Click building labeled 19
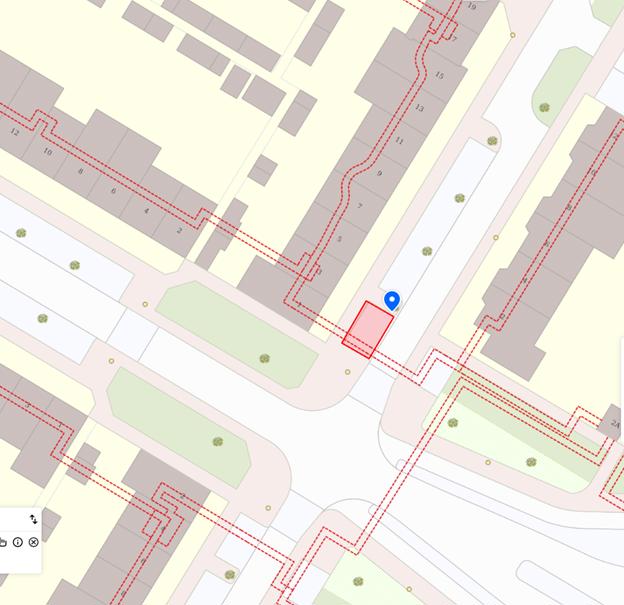624x605 pixels. pos(472,6)
